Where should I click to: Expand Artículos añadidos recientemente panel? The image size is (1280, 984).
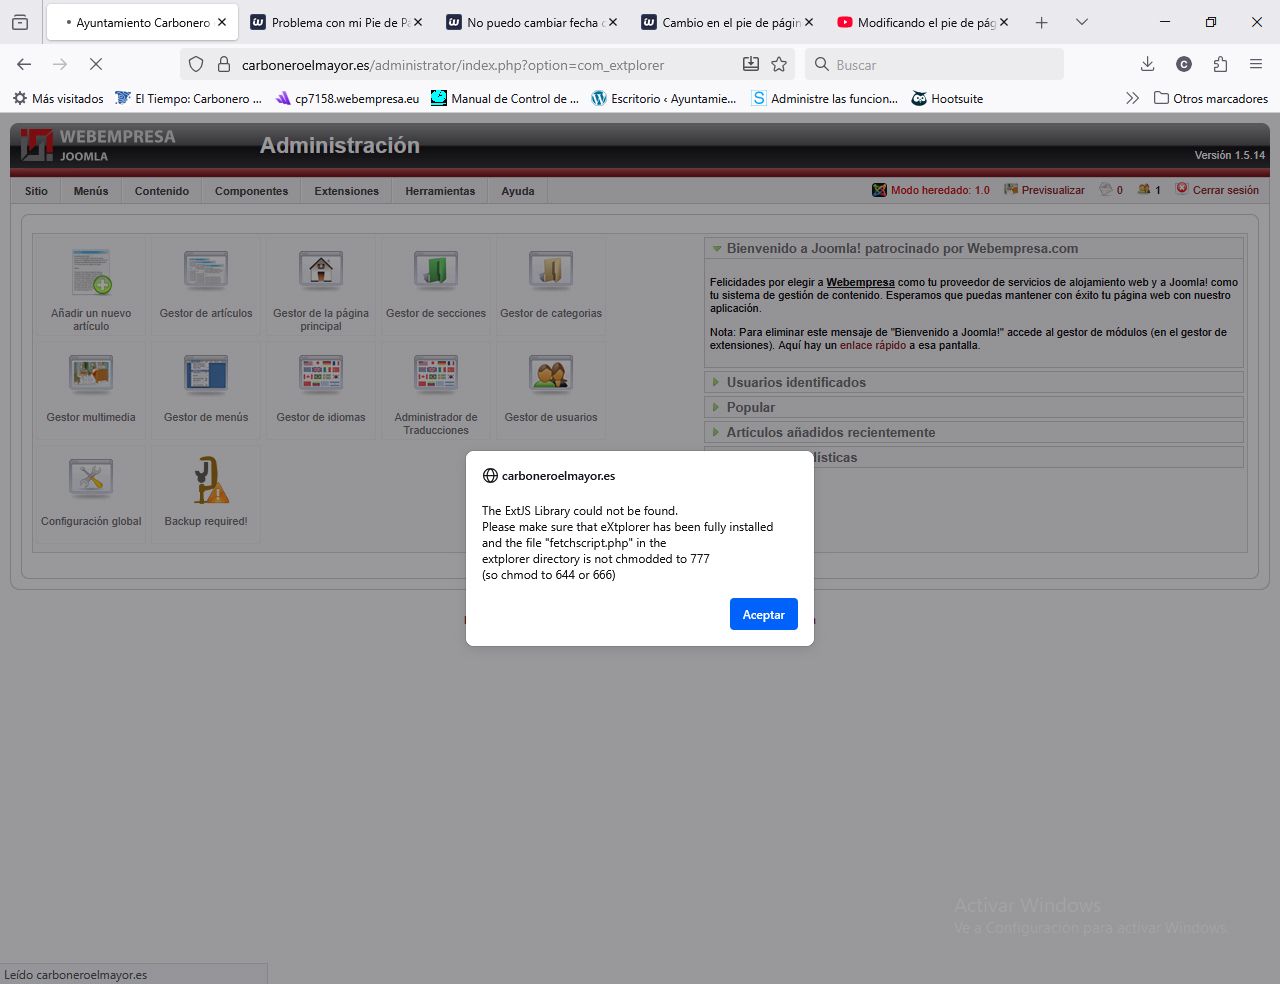pos(830,432)
